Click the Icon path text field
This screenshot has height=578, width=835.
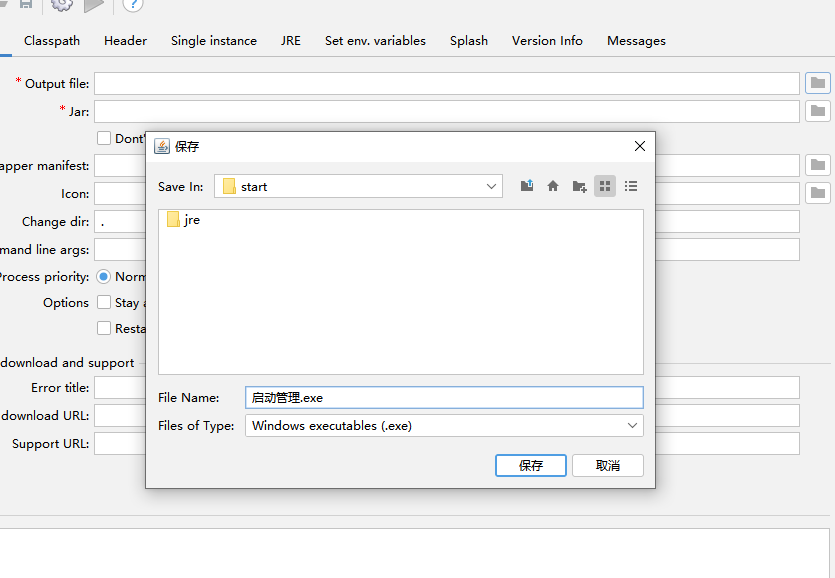(x=120, y=193)
